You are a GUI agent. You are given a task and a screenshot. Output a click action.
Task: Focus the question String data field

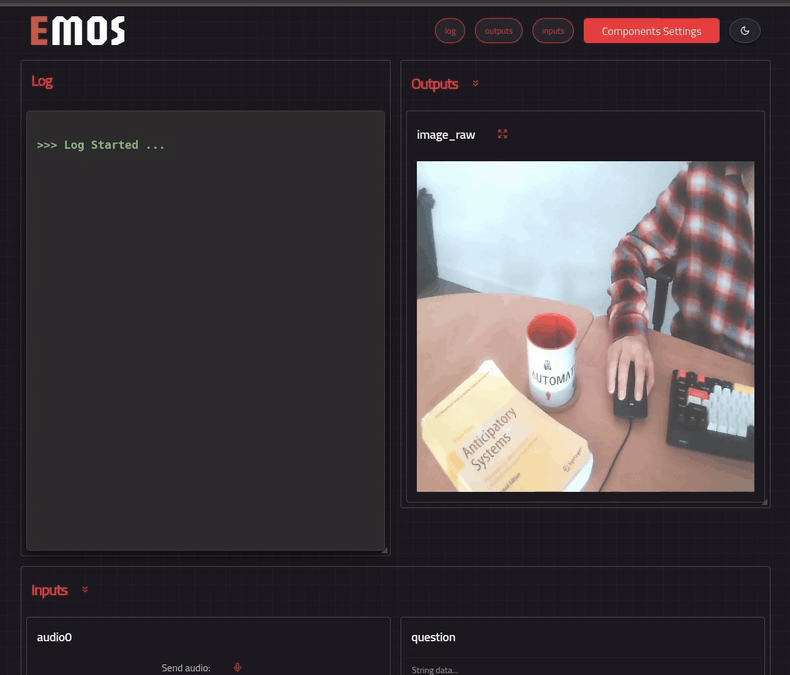click(585, 668)
